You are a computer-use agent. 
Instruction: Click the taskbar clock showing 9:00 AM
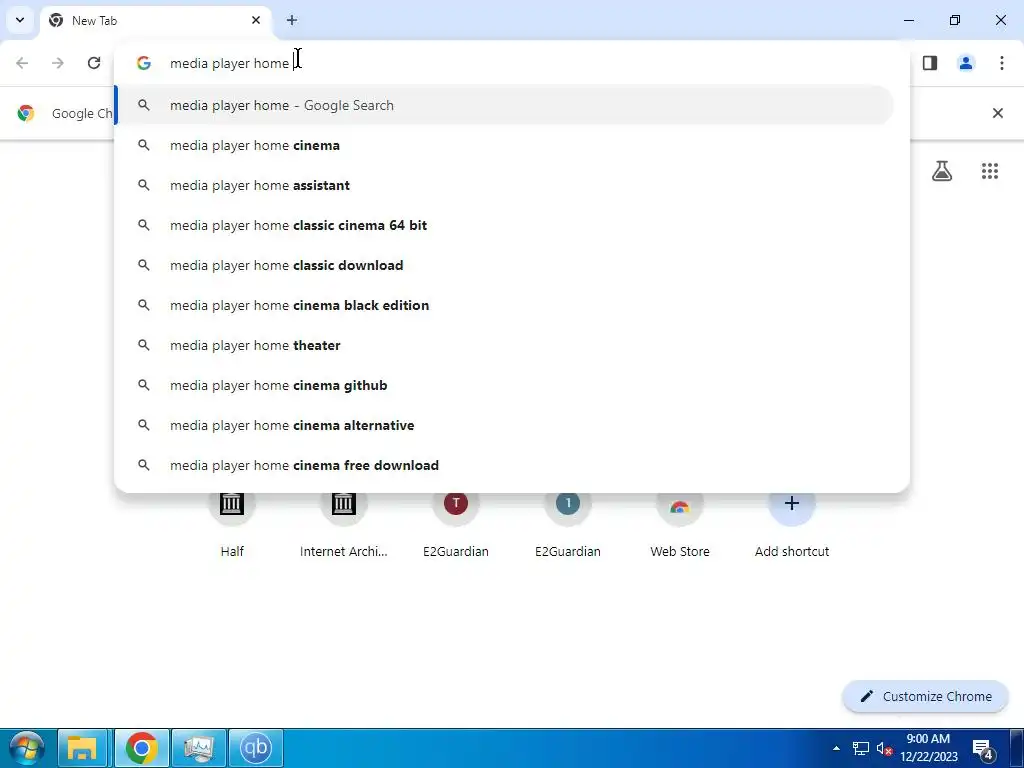929,748
